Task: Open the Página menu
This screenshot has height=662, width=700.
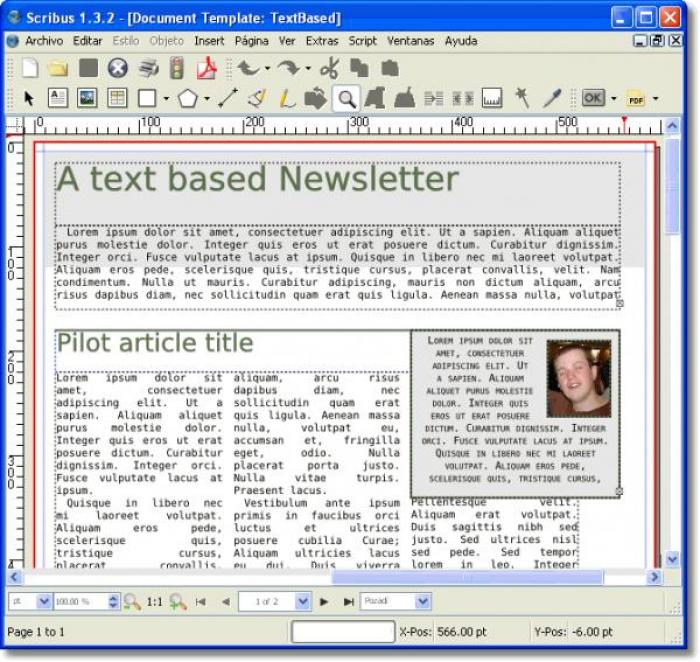Action: [251, 41]
